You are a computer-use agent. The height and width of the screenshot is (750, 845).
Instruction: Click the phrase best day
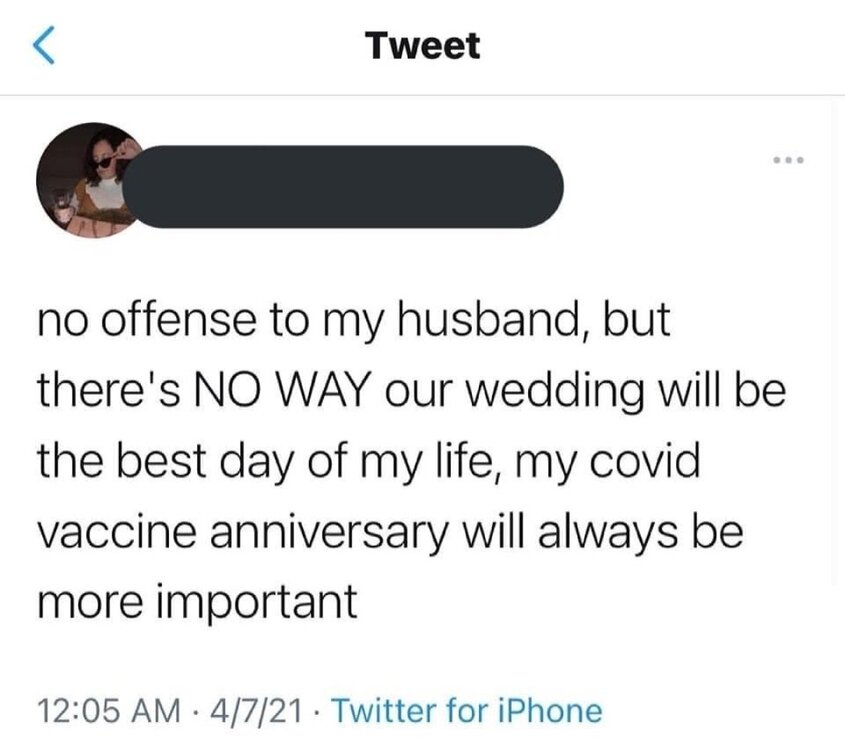pos(205,463)
